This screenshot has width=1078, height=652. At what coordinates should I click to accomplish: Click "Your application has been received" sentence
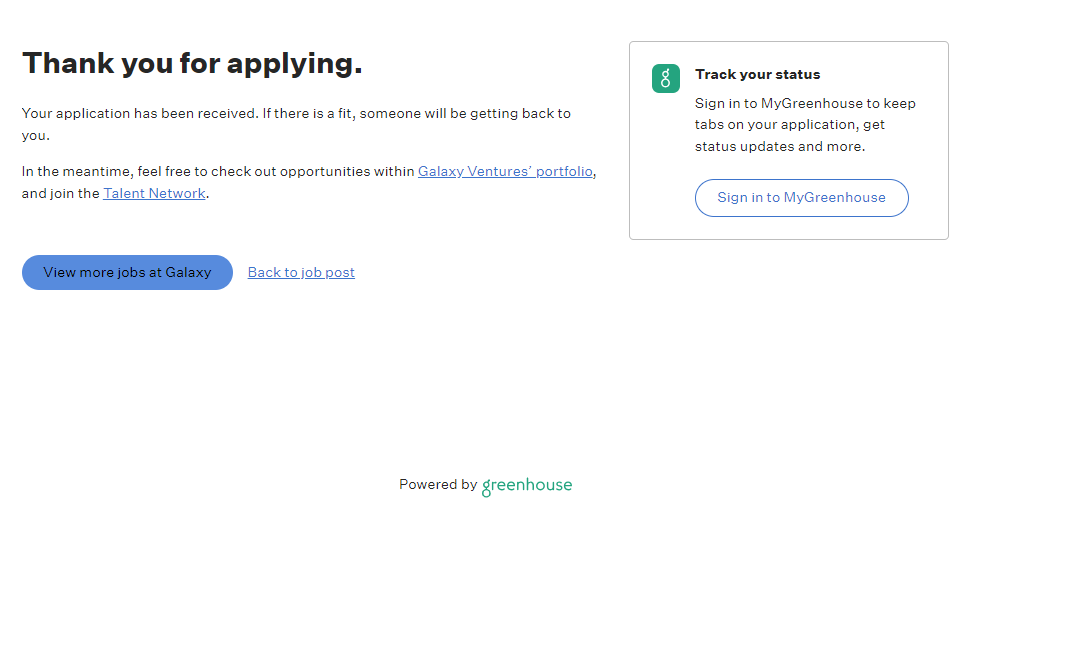140,113
